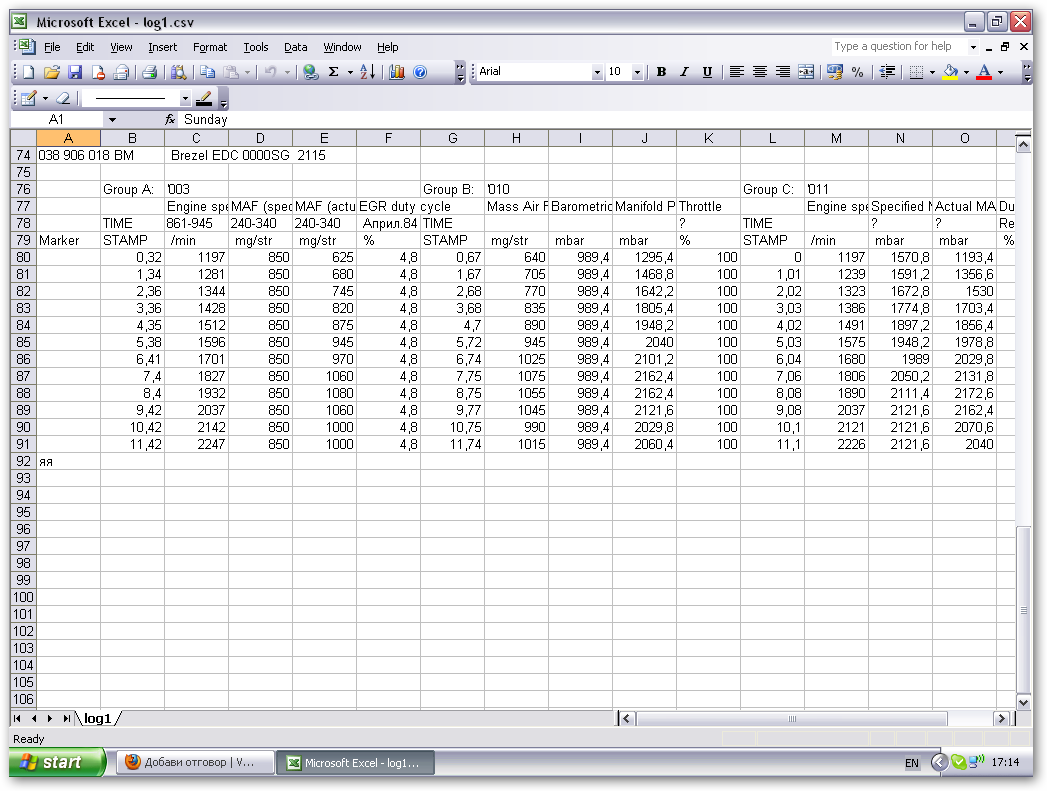Click the Windows Start button
Screen dimensions: 1047x791
coord(57,762)
